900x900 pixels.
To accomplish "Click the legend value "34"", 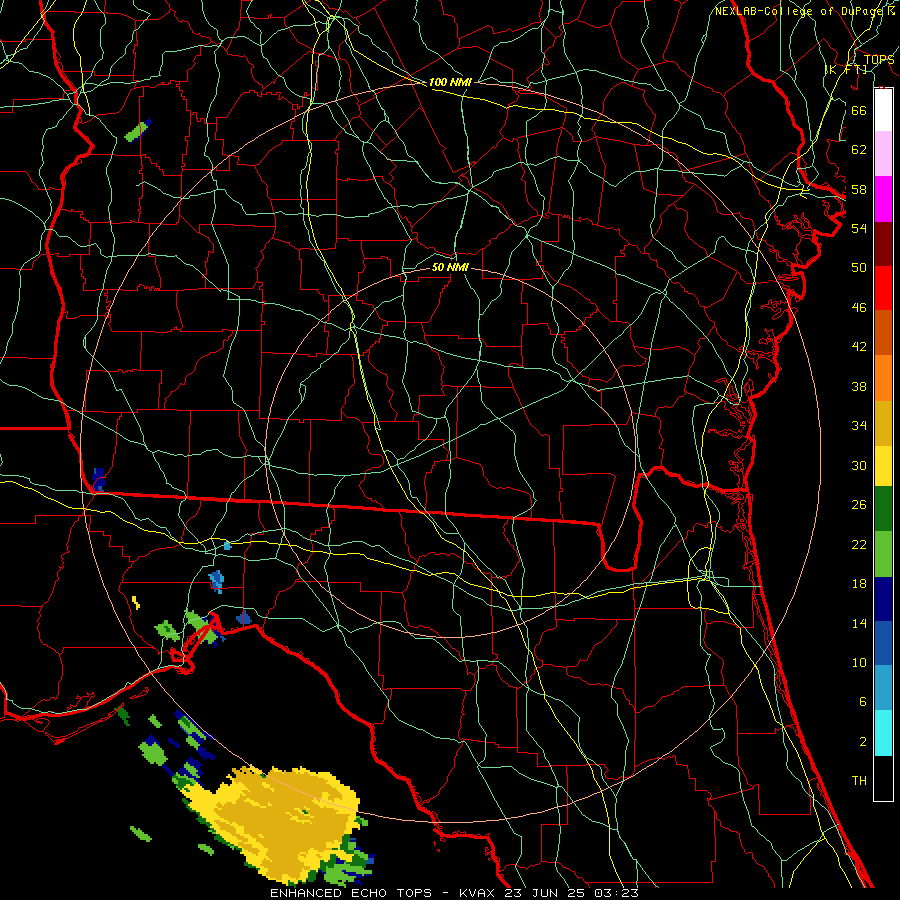I will click(x=859, y=426).
